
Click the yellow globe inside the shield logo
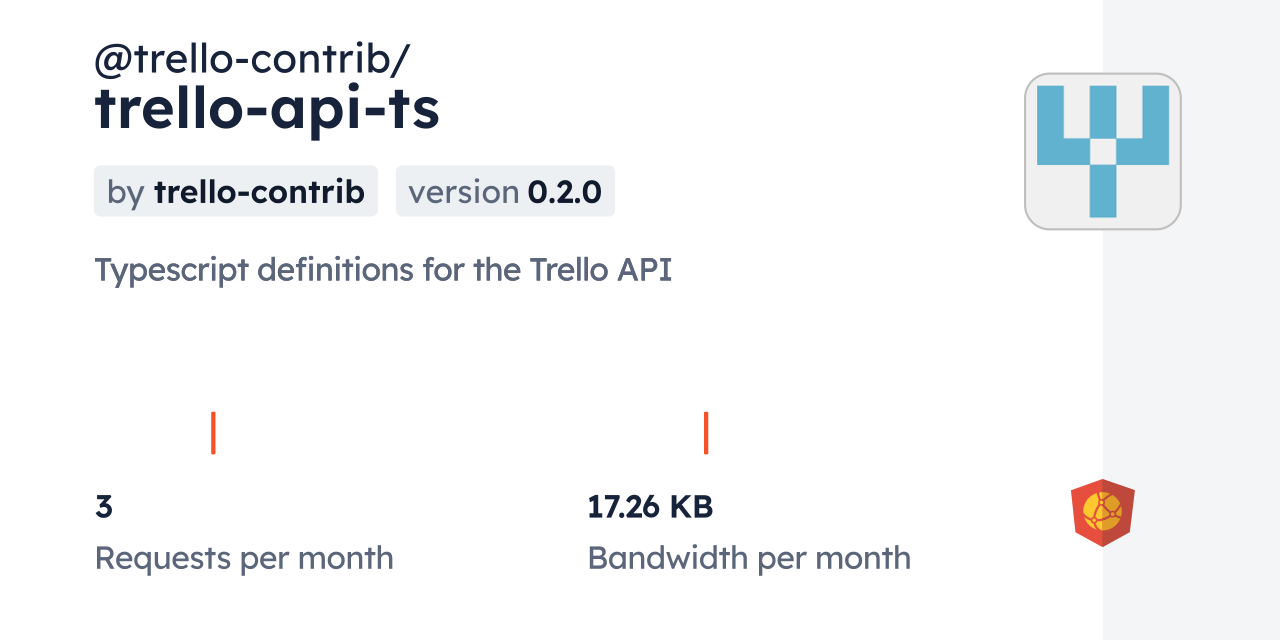[x=1102, y=511]
